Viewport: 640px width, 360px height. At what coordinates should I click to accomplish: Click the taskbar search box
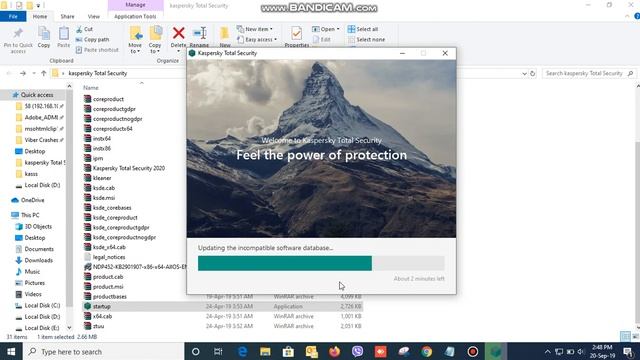tap(104, 351)
